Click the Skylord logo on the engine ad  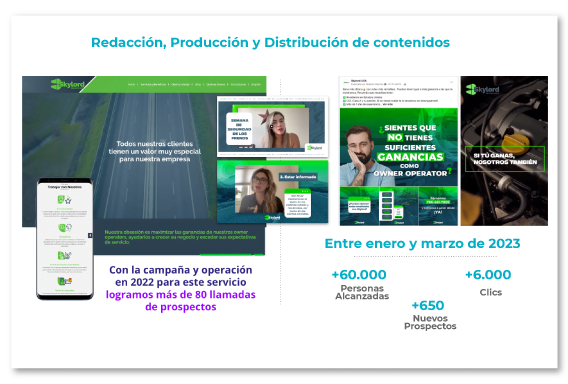[x=482, y=89]
